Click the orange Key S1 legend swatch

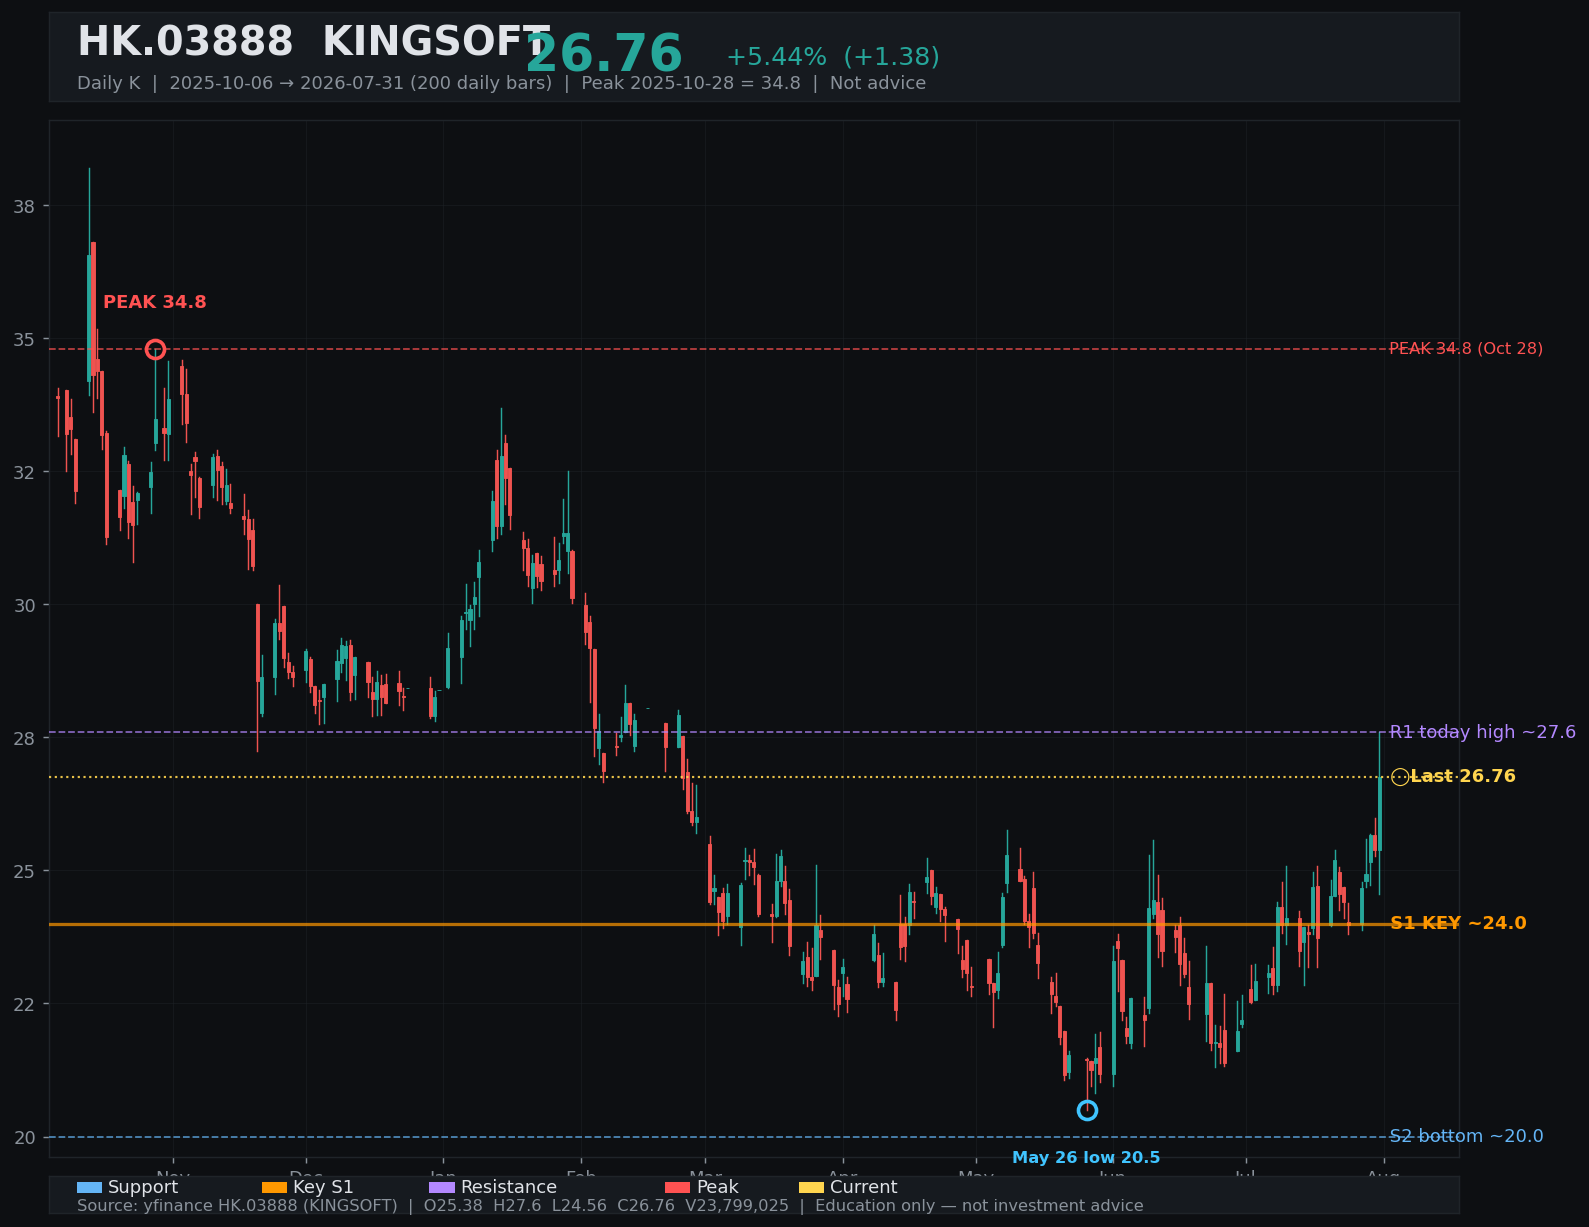(274, 1187)
